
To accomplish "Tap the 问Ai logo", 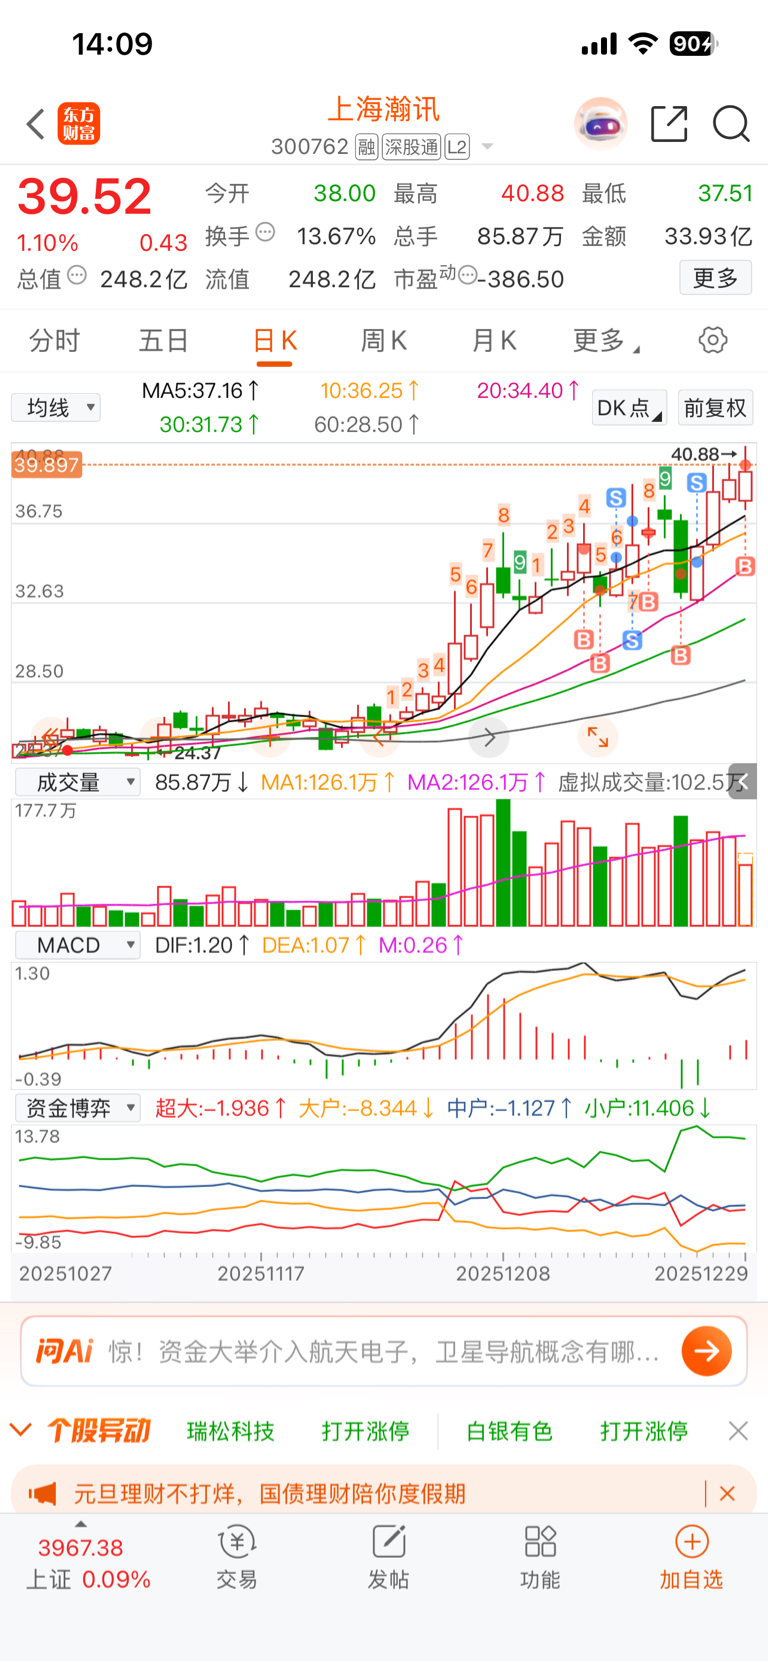I will pyautogui.click(x=64, y=1351).
